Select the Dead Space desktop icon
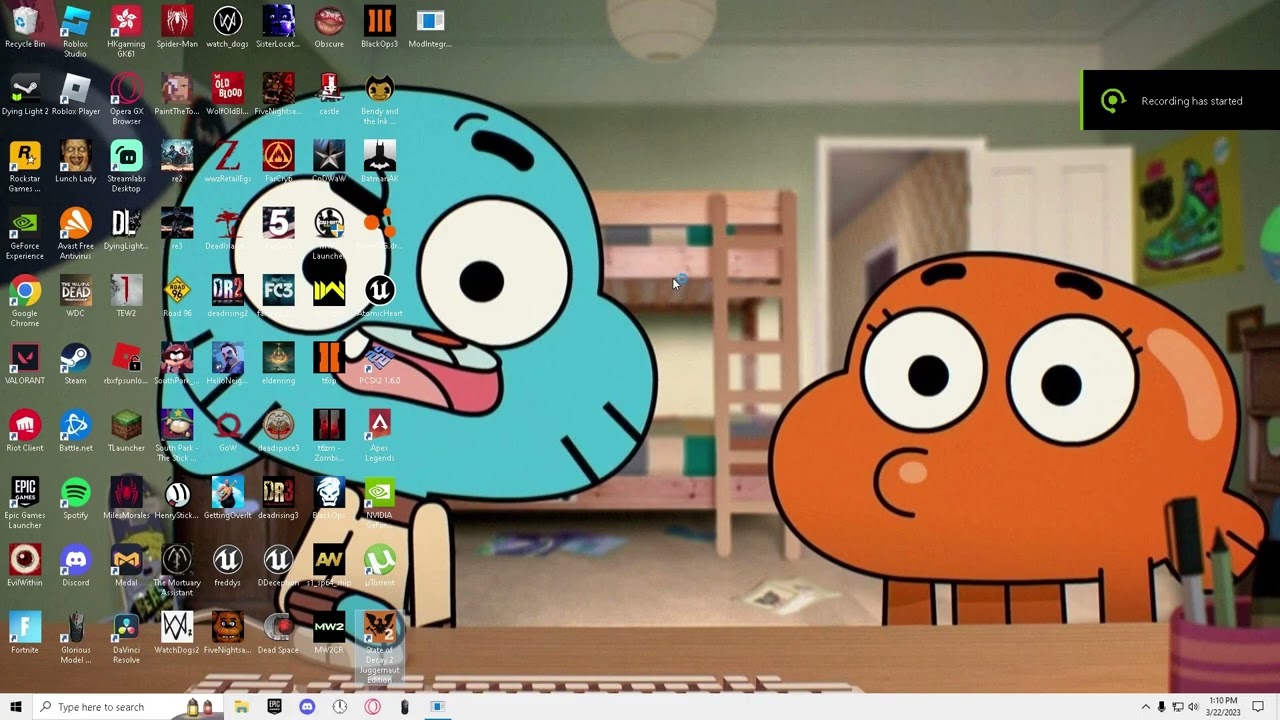Image resolution: width=1280 pixels, height=720 pixels. 278,632
